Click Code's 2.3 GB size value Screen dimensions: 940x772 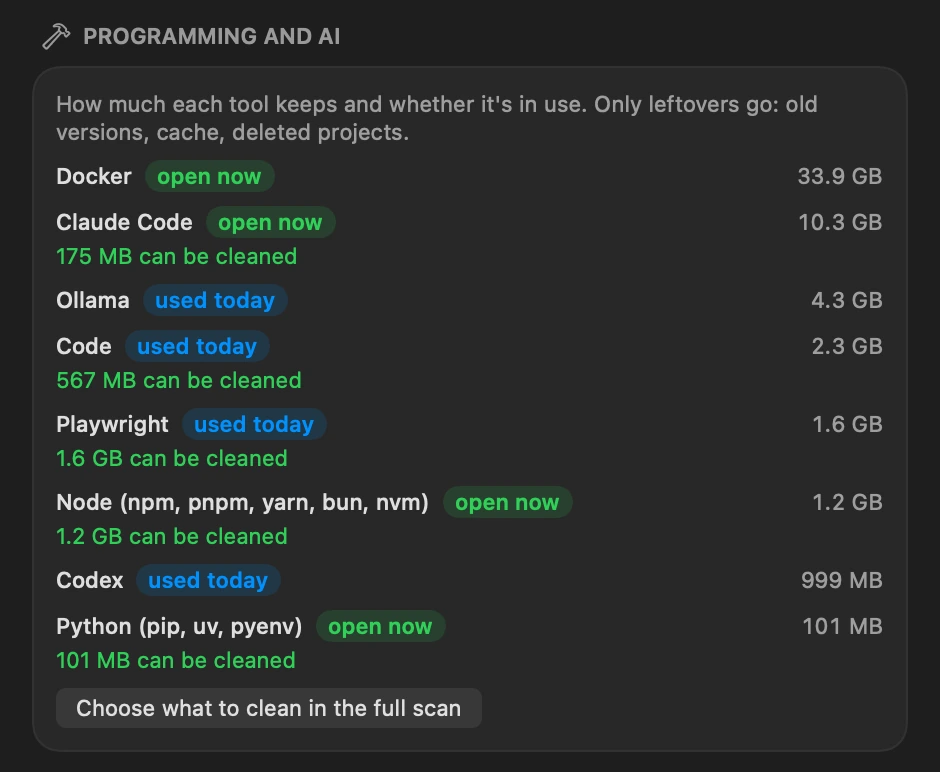click(847, 346)
